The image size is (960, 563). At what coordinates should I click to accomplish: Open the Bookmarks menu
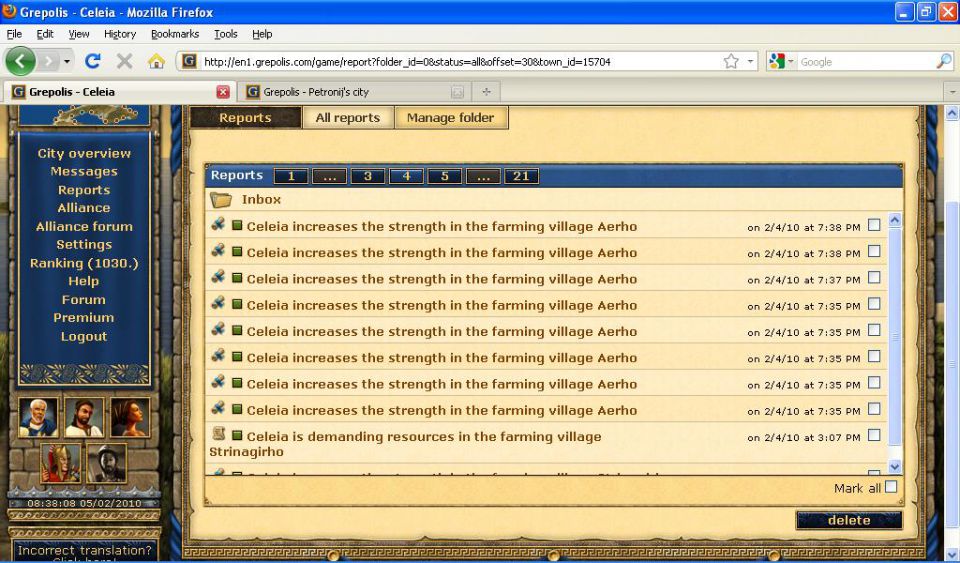coord(174,34)
